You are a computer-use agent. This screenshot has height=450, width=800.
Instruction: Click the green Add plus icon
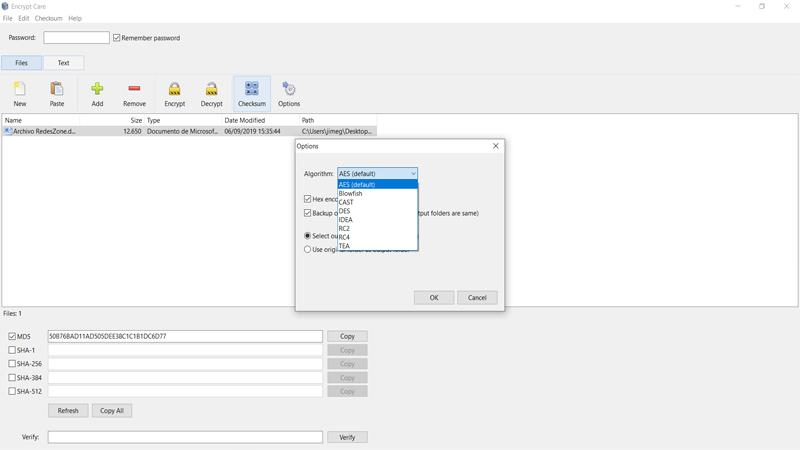coord(97,89)
